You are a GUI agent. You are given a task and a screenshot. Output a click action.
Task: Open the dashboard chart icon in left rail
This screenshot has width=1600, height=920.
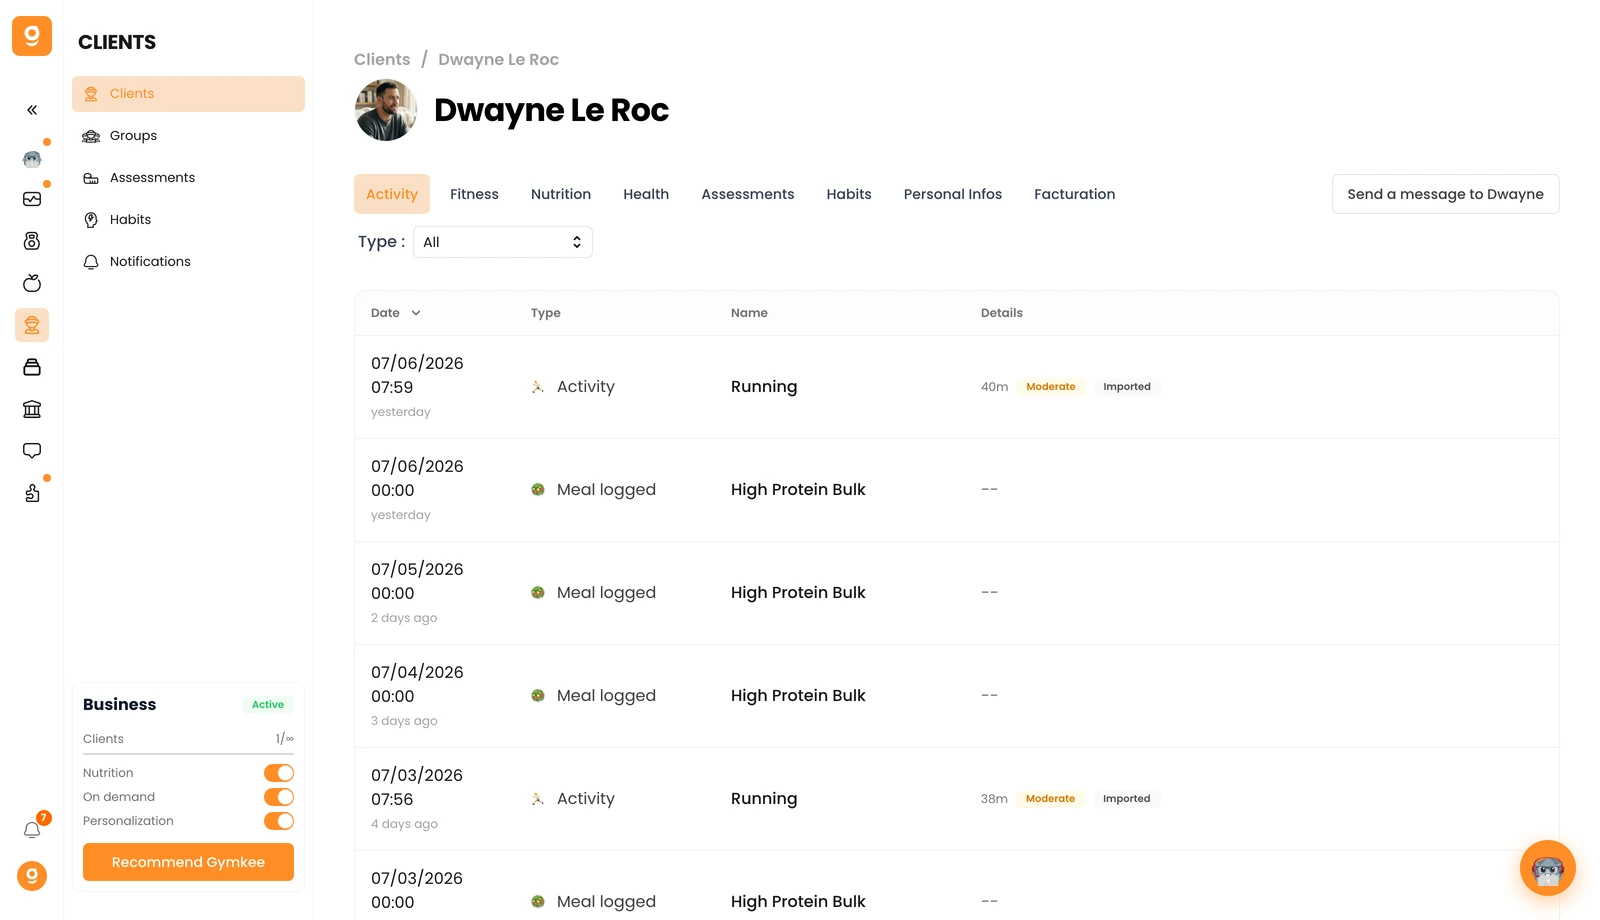point(32,199)
